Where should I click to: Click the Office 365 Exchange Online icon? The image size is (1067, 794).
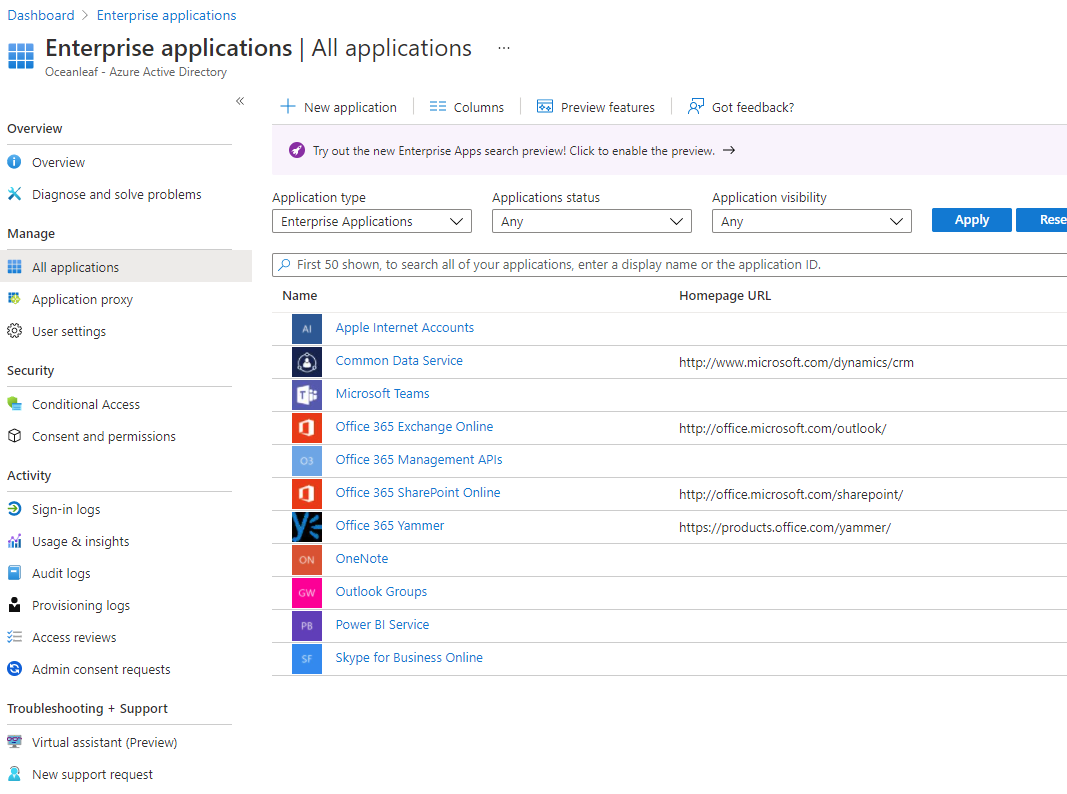click(x=306, y=427)
